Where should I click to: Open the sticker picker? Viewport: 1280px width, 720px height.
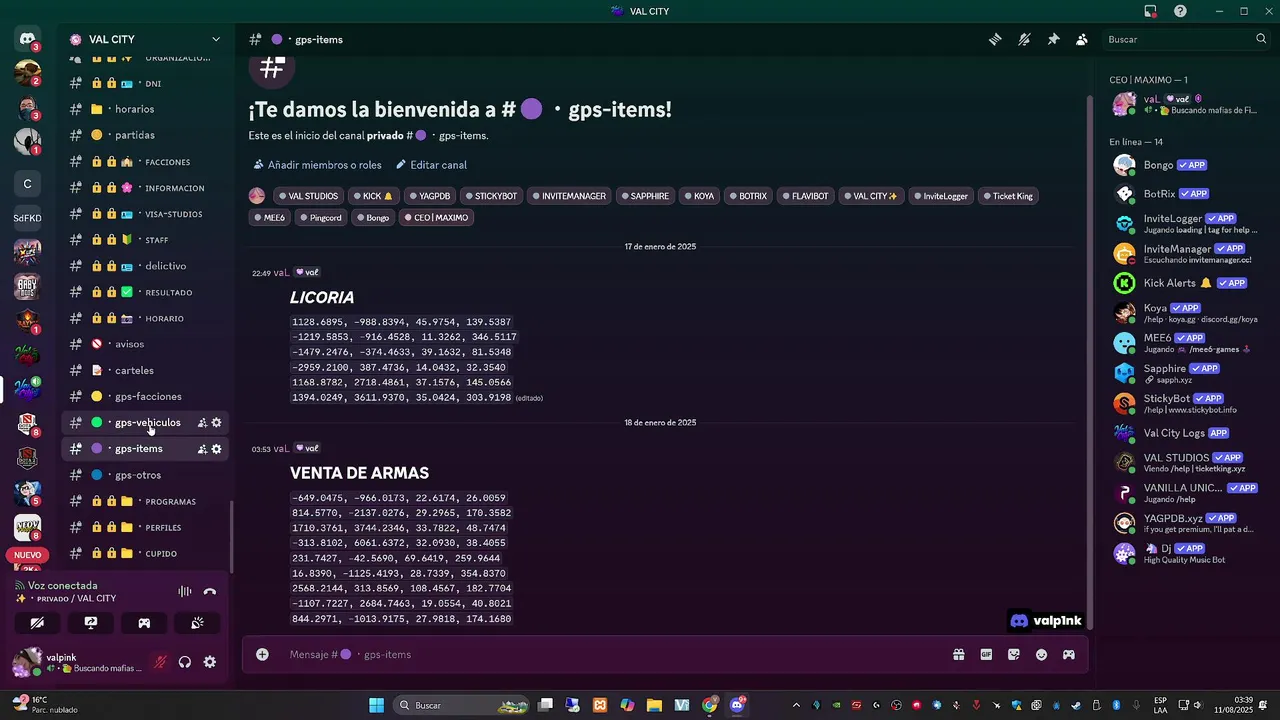point(1014,654)
